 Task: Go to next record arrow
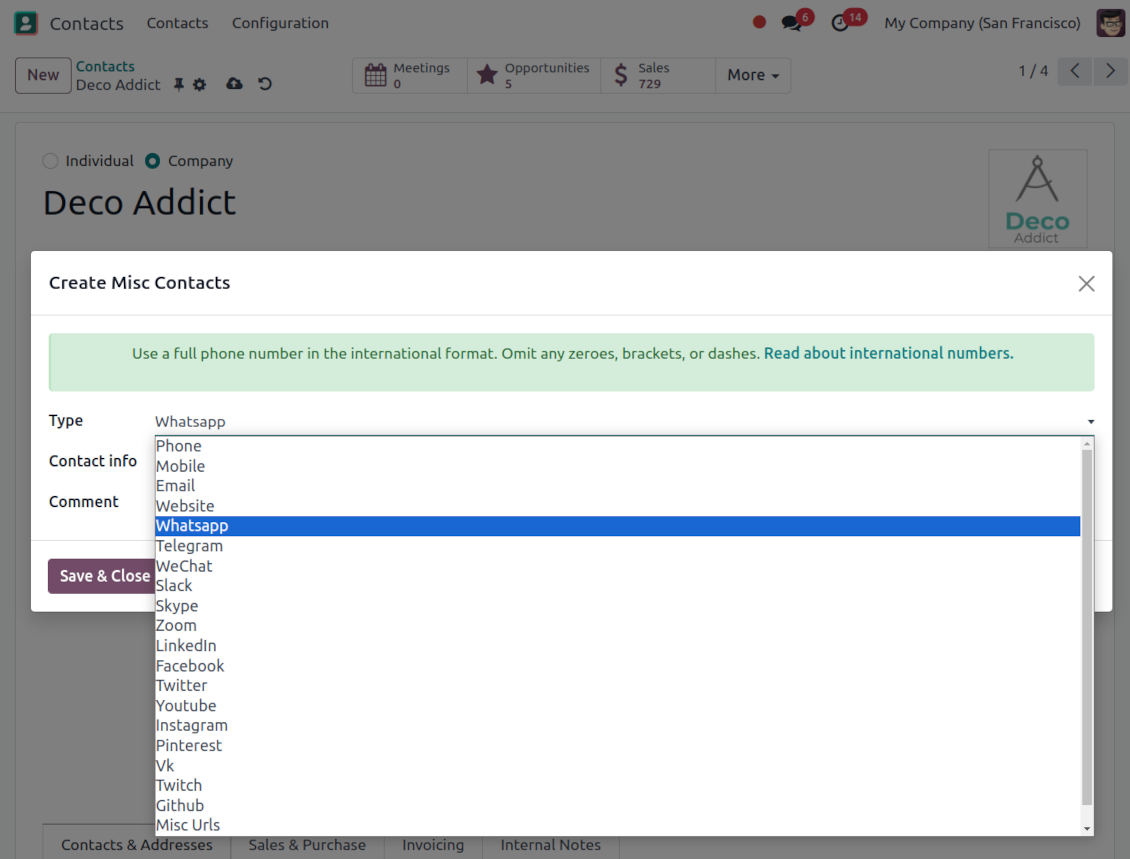[1111, 71]
